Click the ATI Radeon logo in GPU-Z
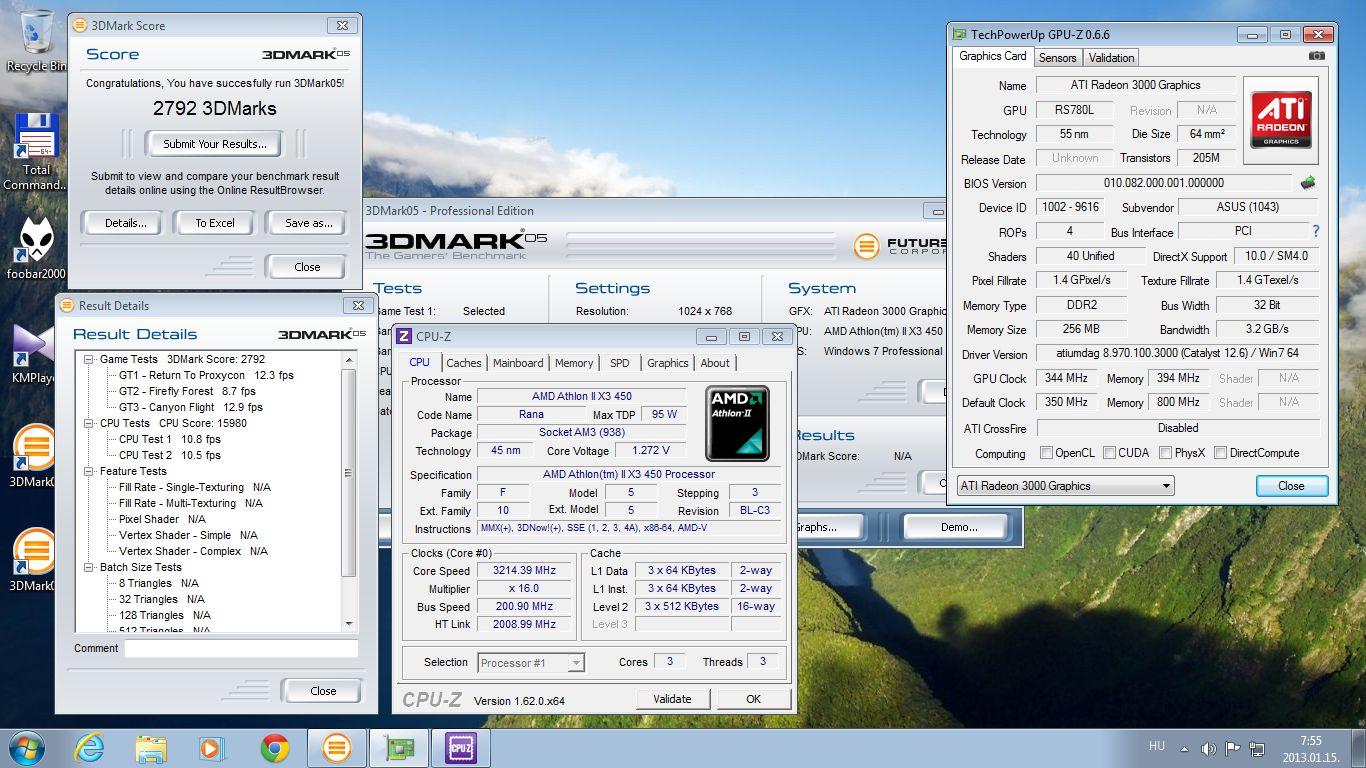The height and width of the screenshot is (768, 1366). tap(1281, 120)
